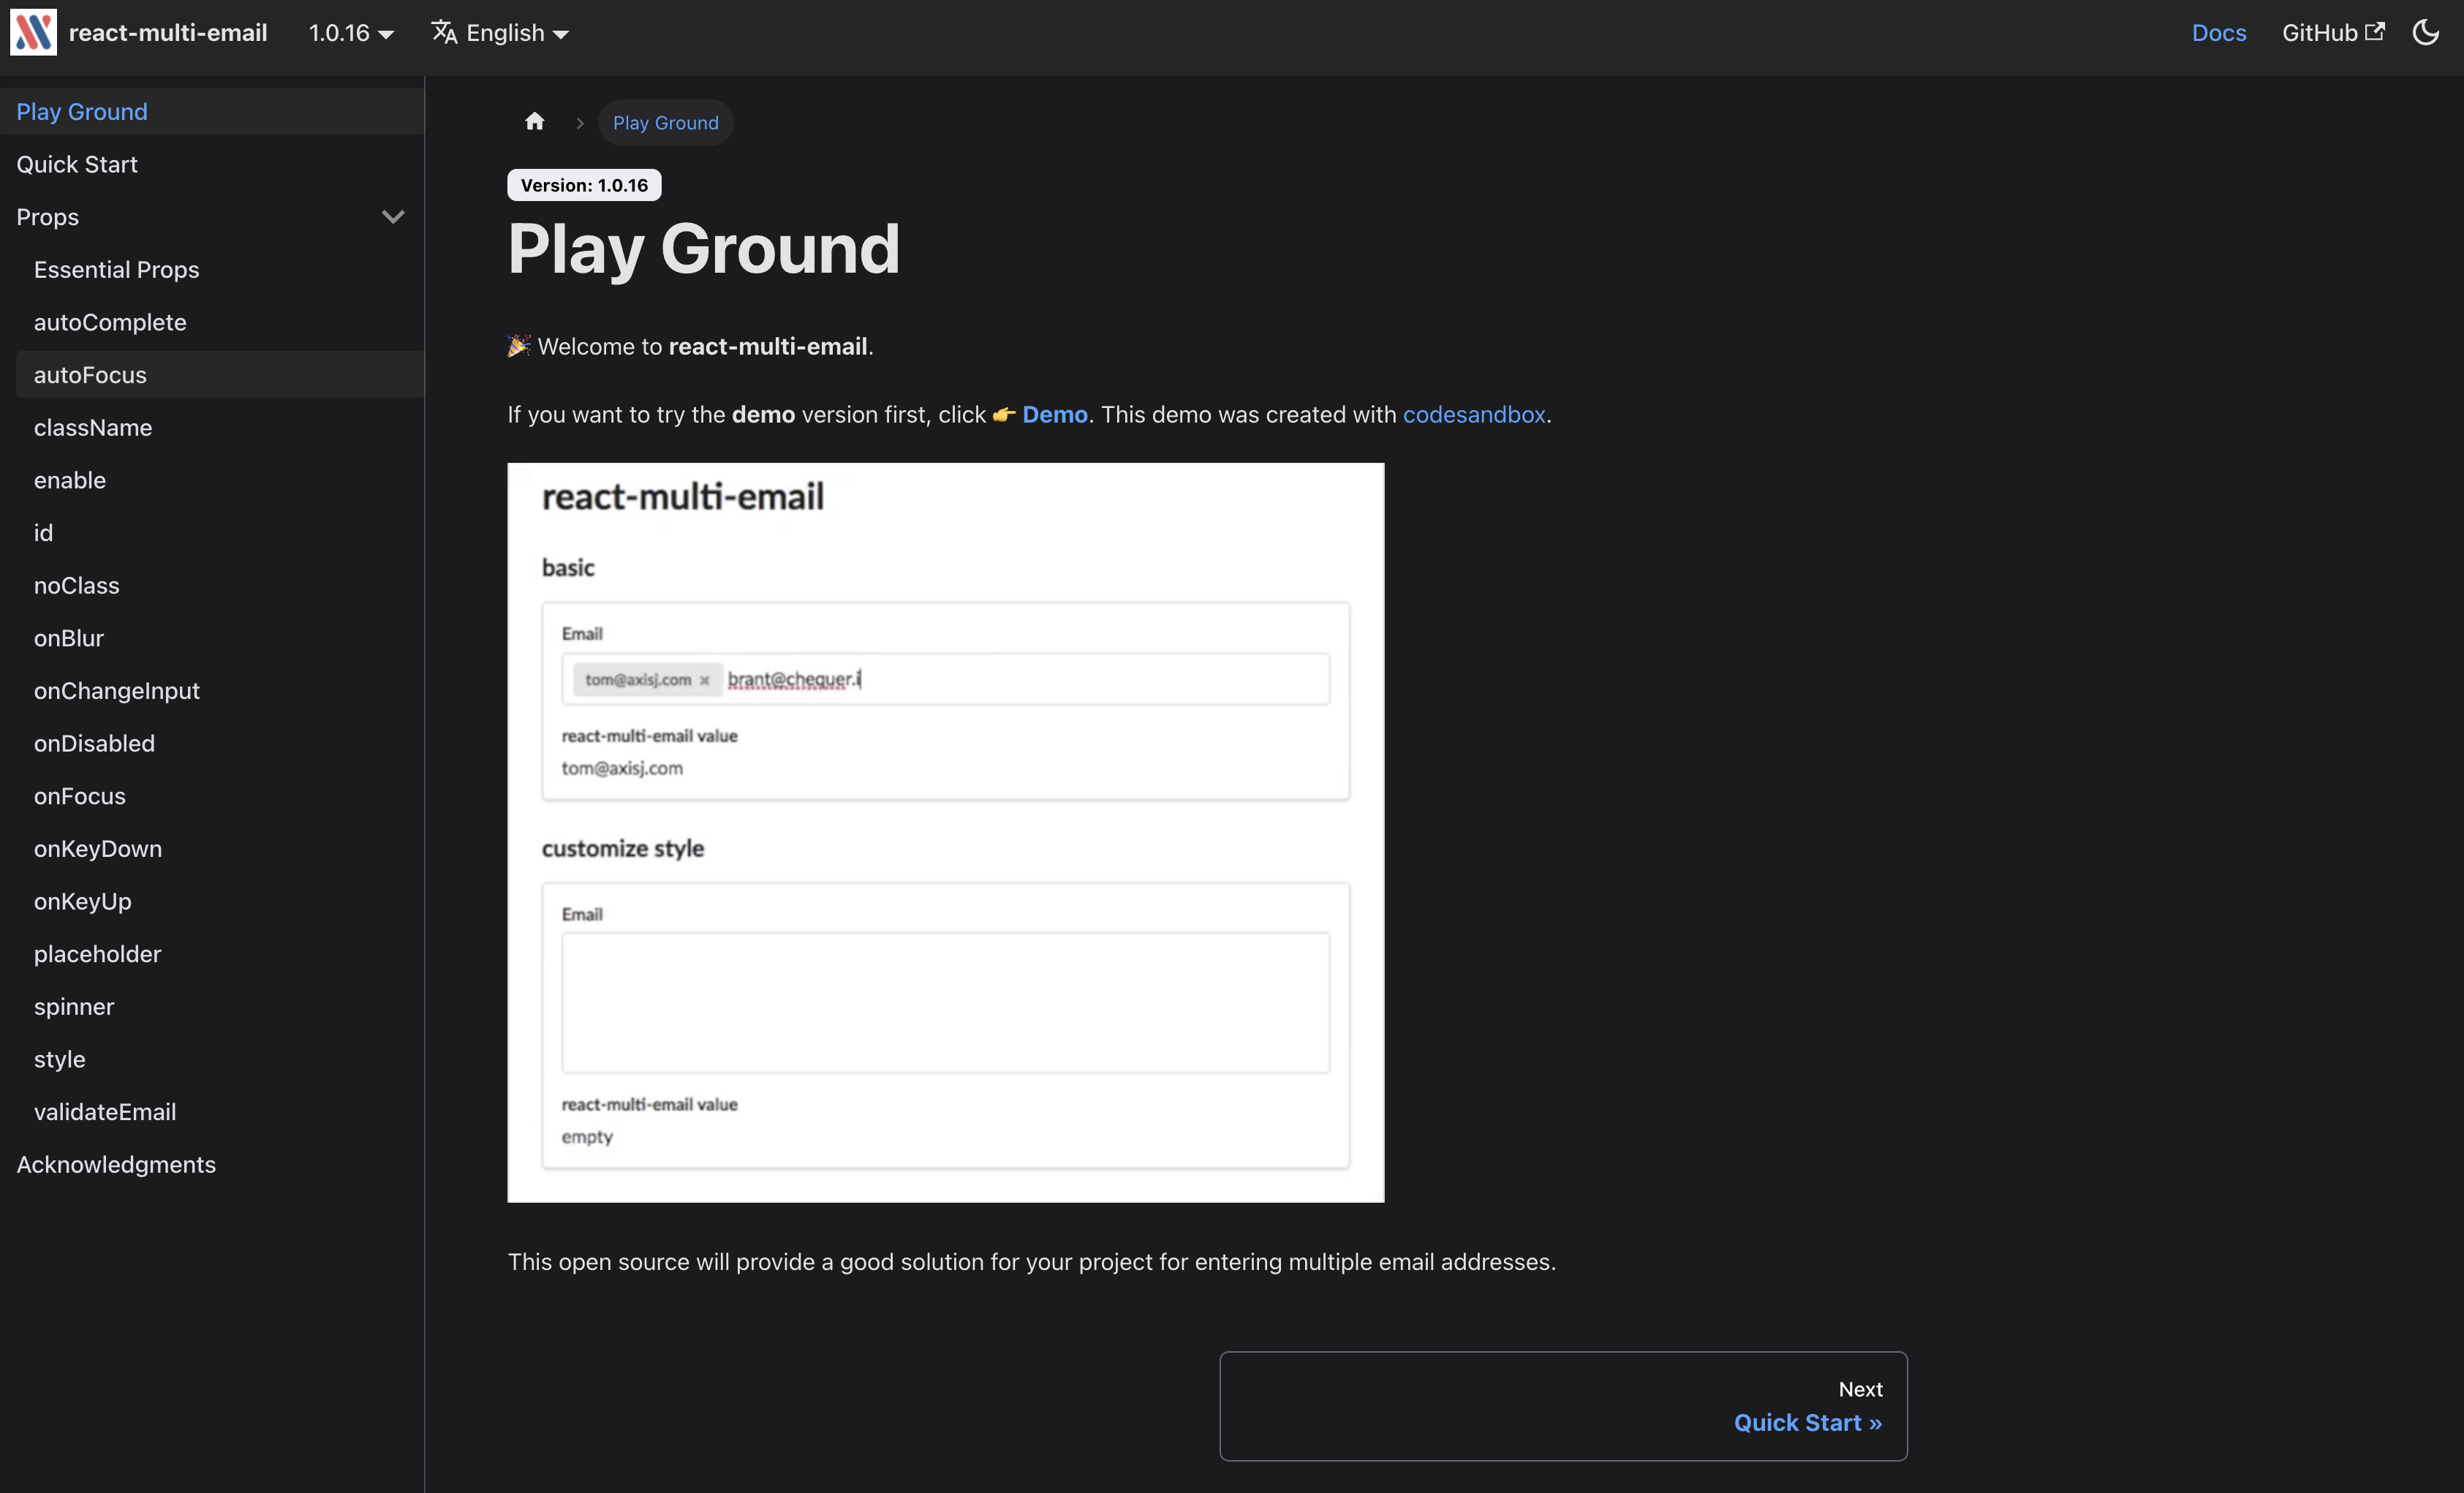Click the home breadcrumb icon

coord(535,122)
